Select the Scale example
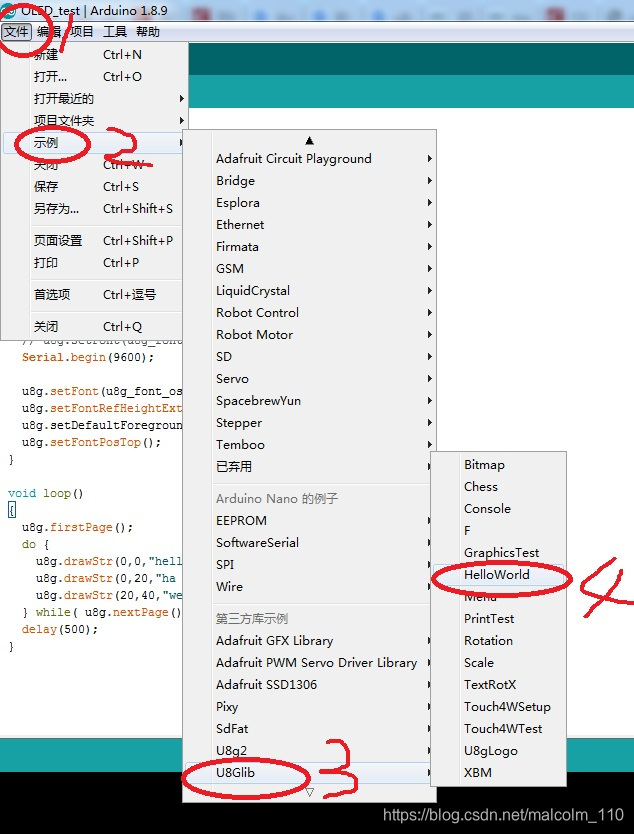 498,663
